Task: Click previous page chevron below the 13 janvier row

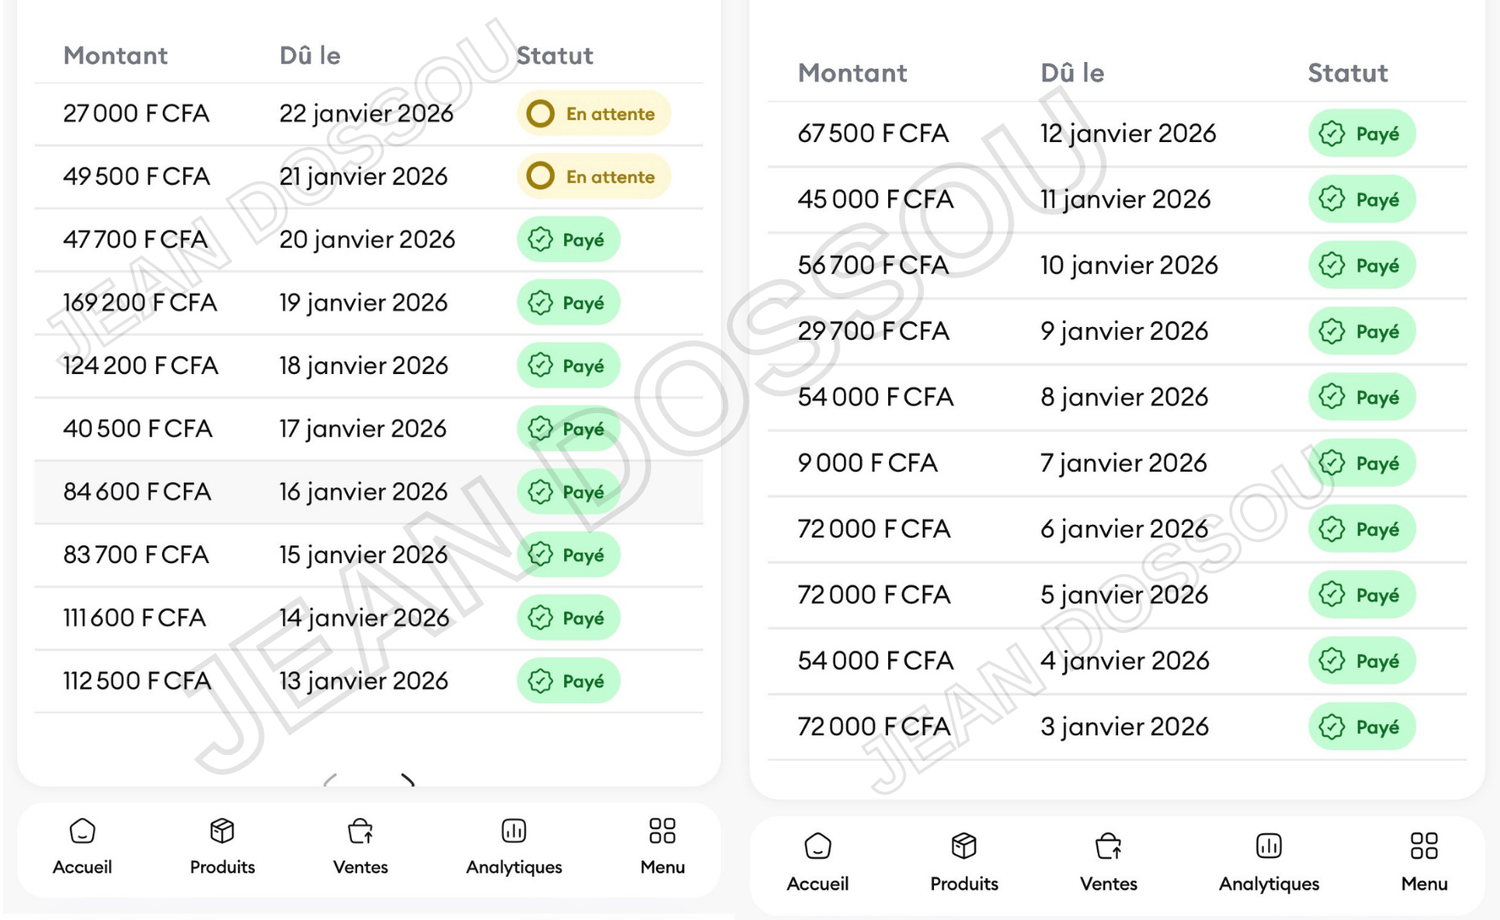Action: 331,780
